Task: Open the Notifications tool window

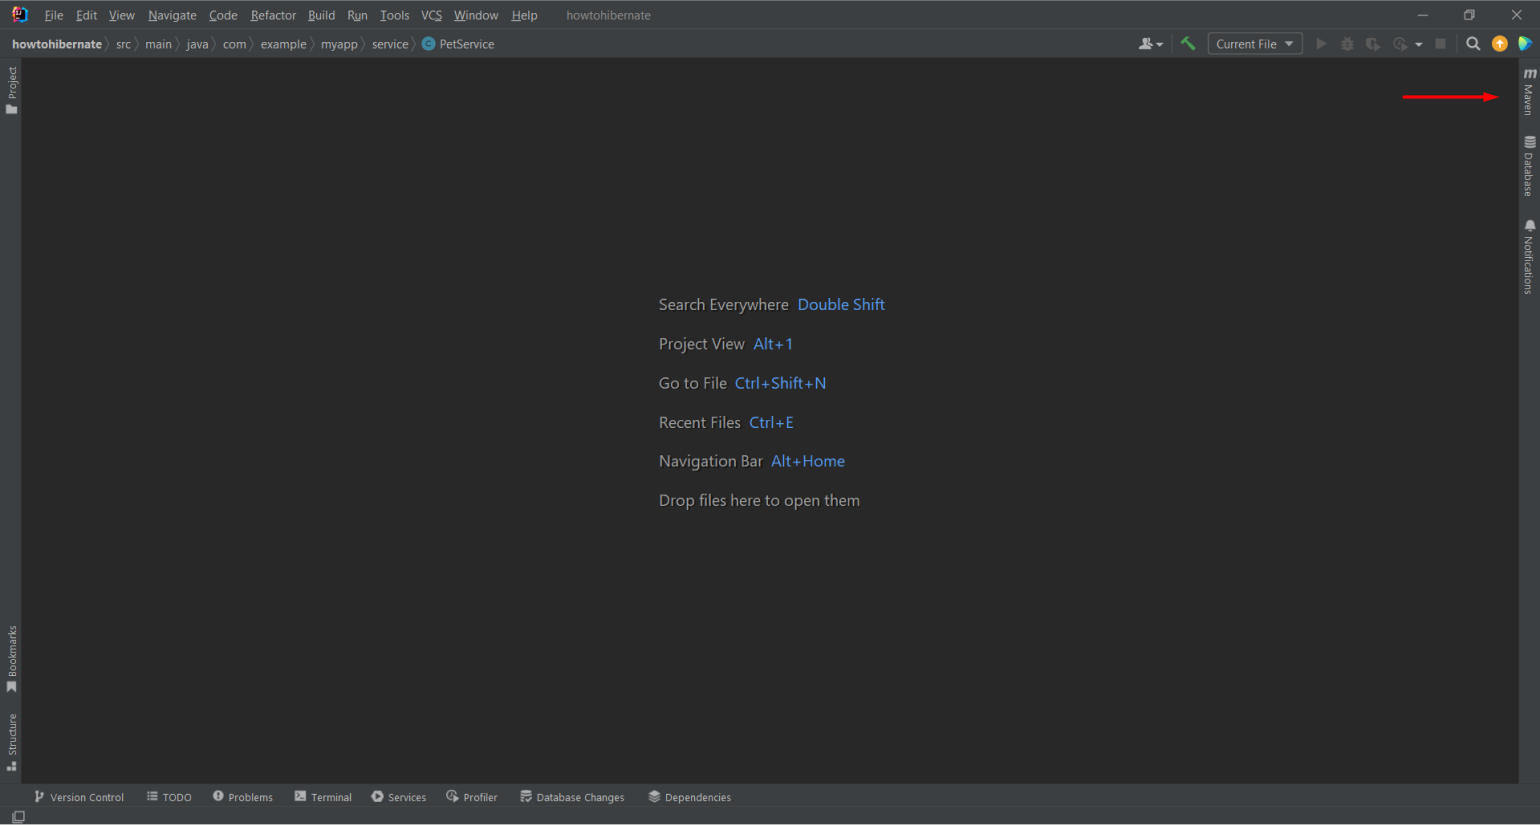Action: 1529,257
